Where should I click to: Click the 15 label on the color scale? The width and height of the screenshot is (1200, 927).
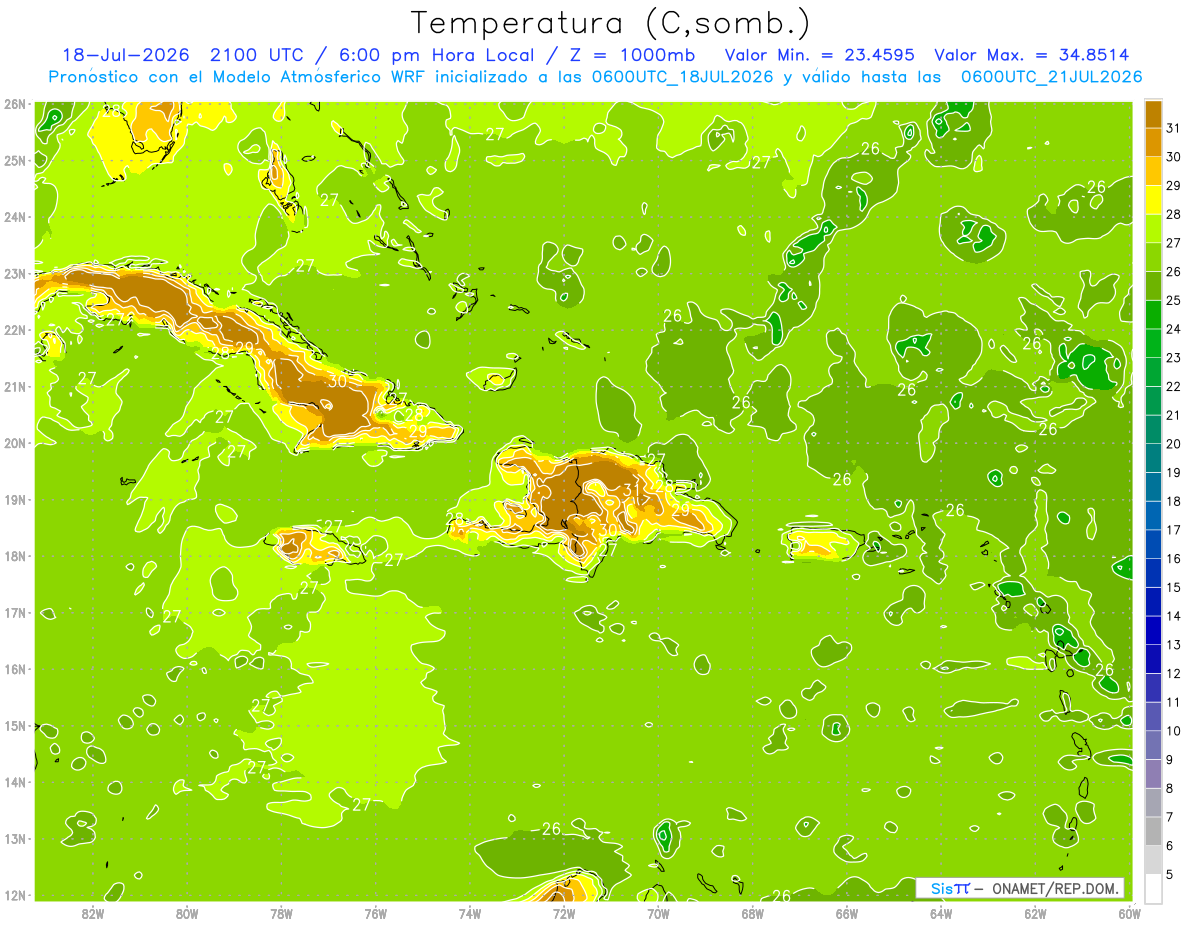1173,587
